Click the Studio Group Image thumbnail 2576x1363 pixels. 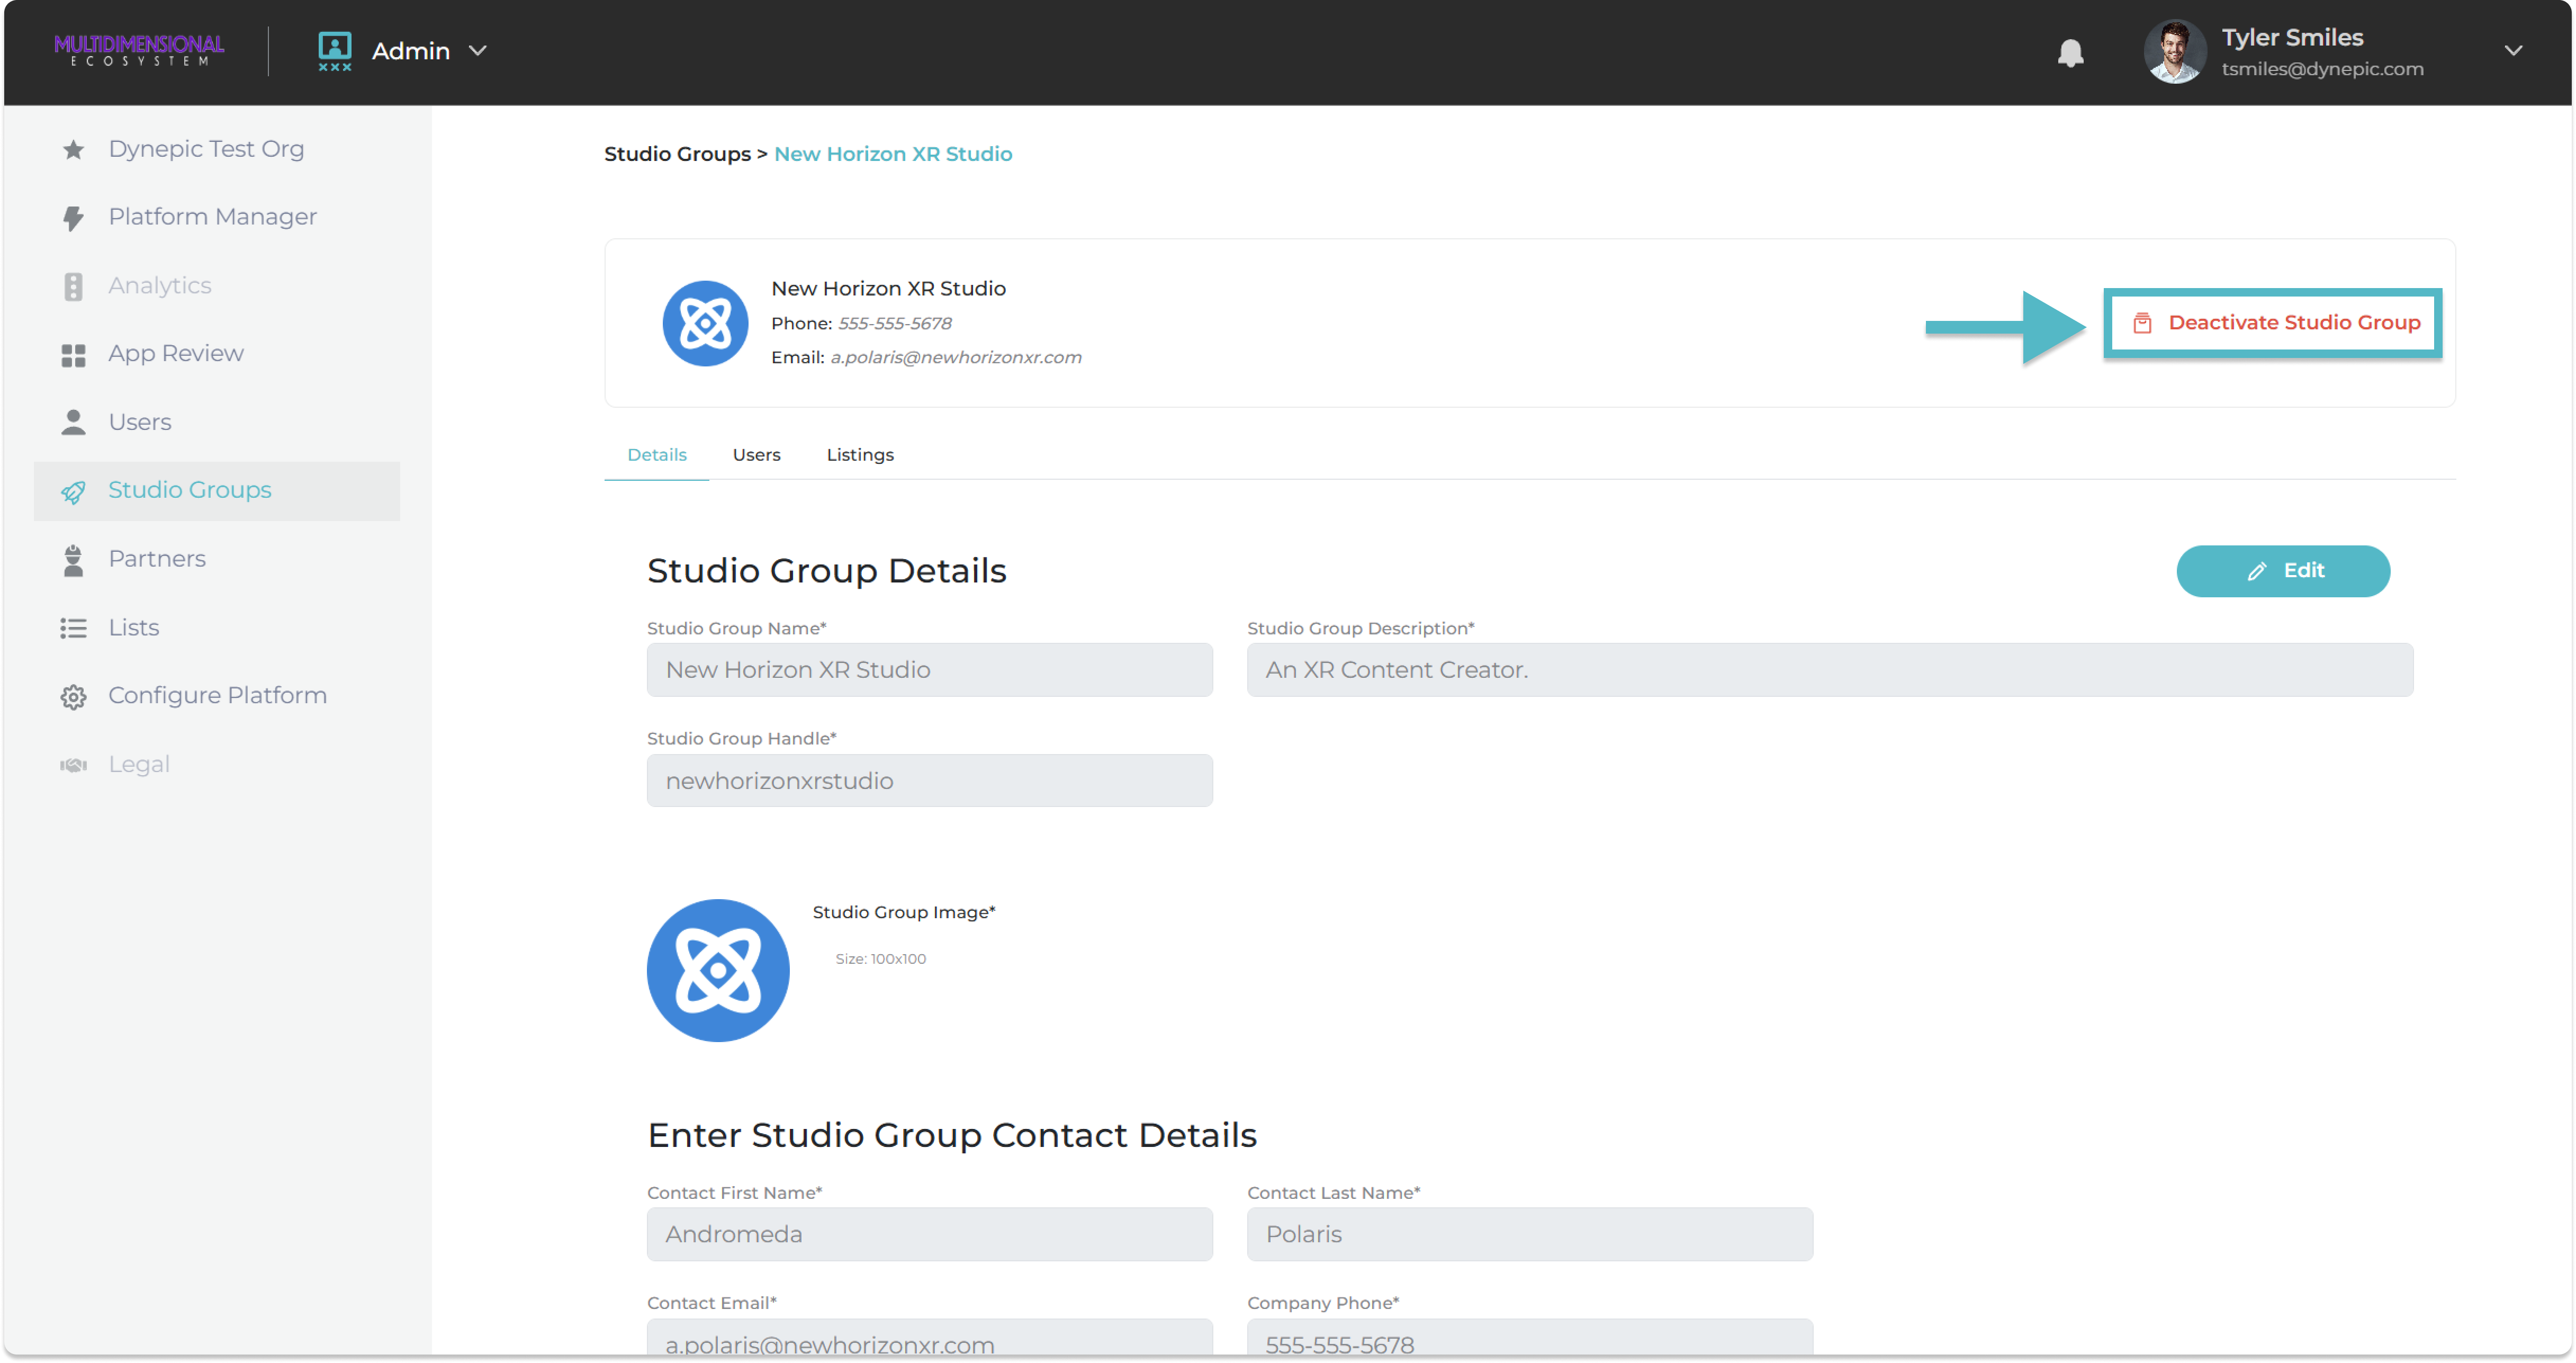tap(717, 970)
